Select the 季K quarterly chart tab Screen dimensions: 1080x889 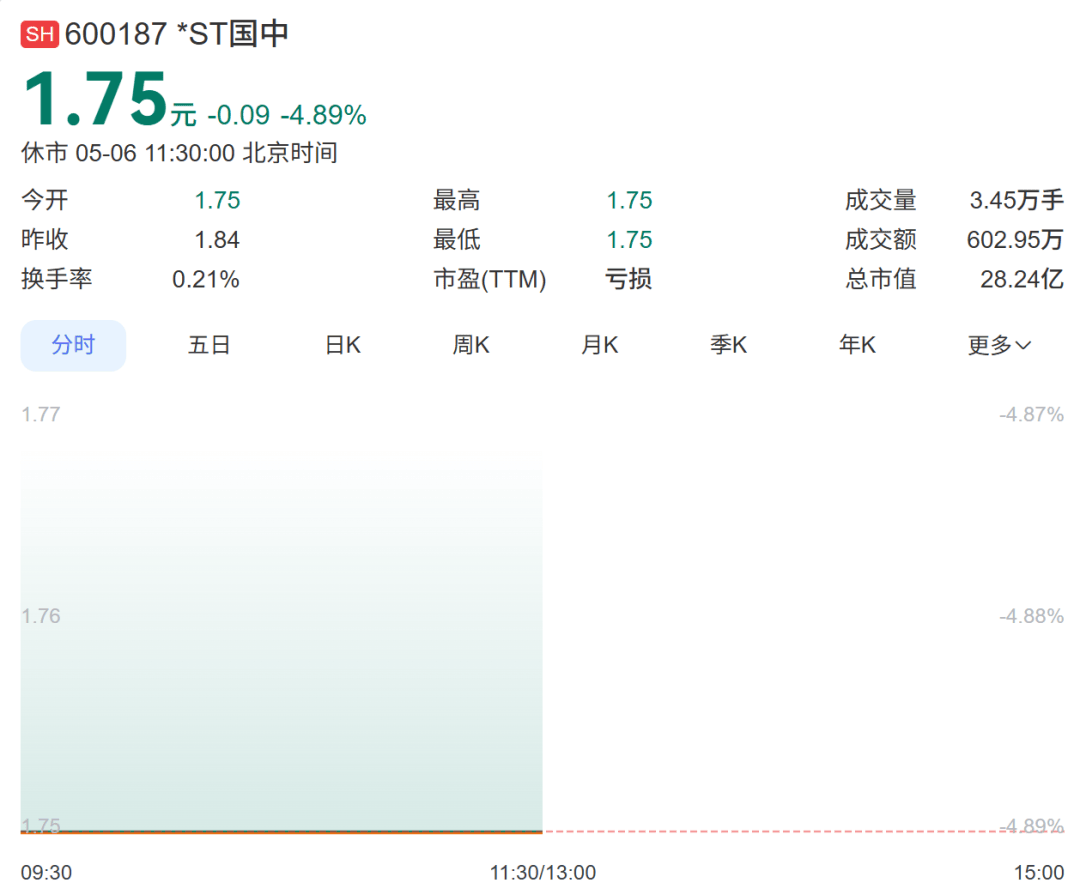pos(729,345)
